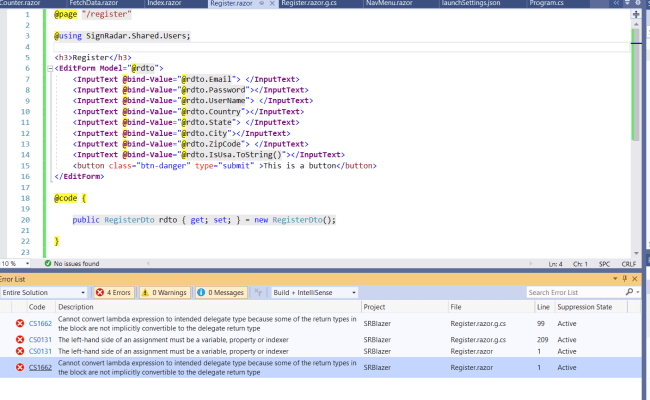
Task: Click the Register.razor.g.cs file cell on line 209 row
Action: pos(478,340)
